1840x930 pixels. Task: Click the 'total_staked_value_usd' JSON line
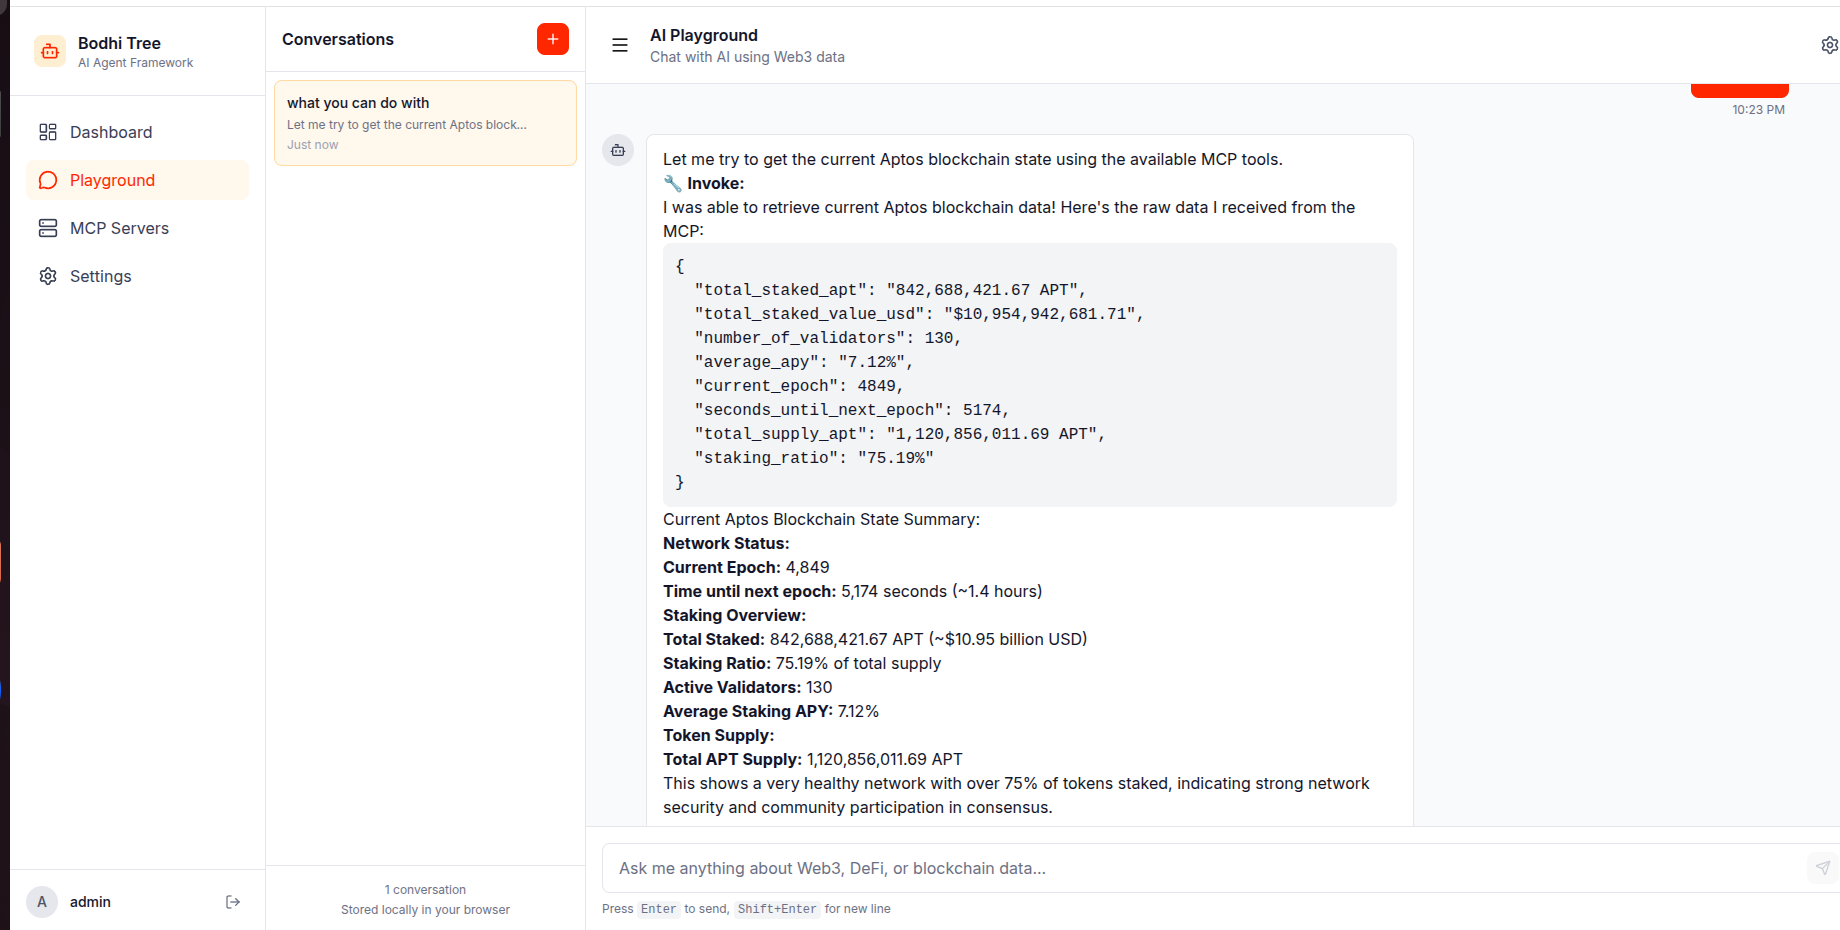point(919,314)
